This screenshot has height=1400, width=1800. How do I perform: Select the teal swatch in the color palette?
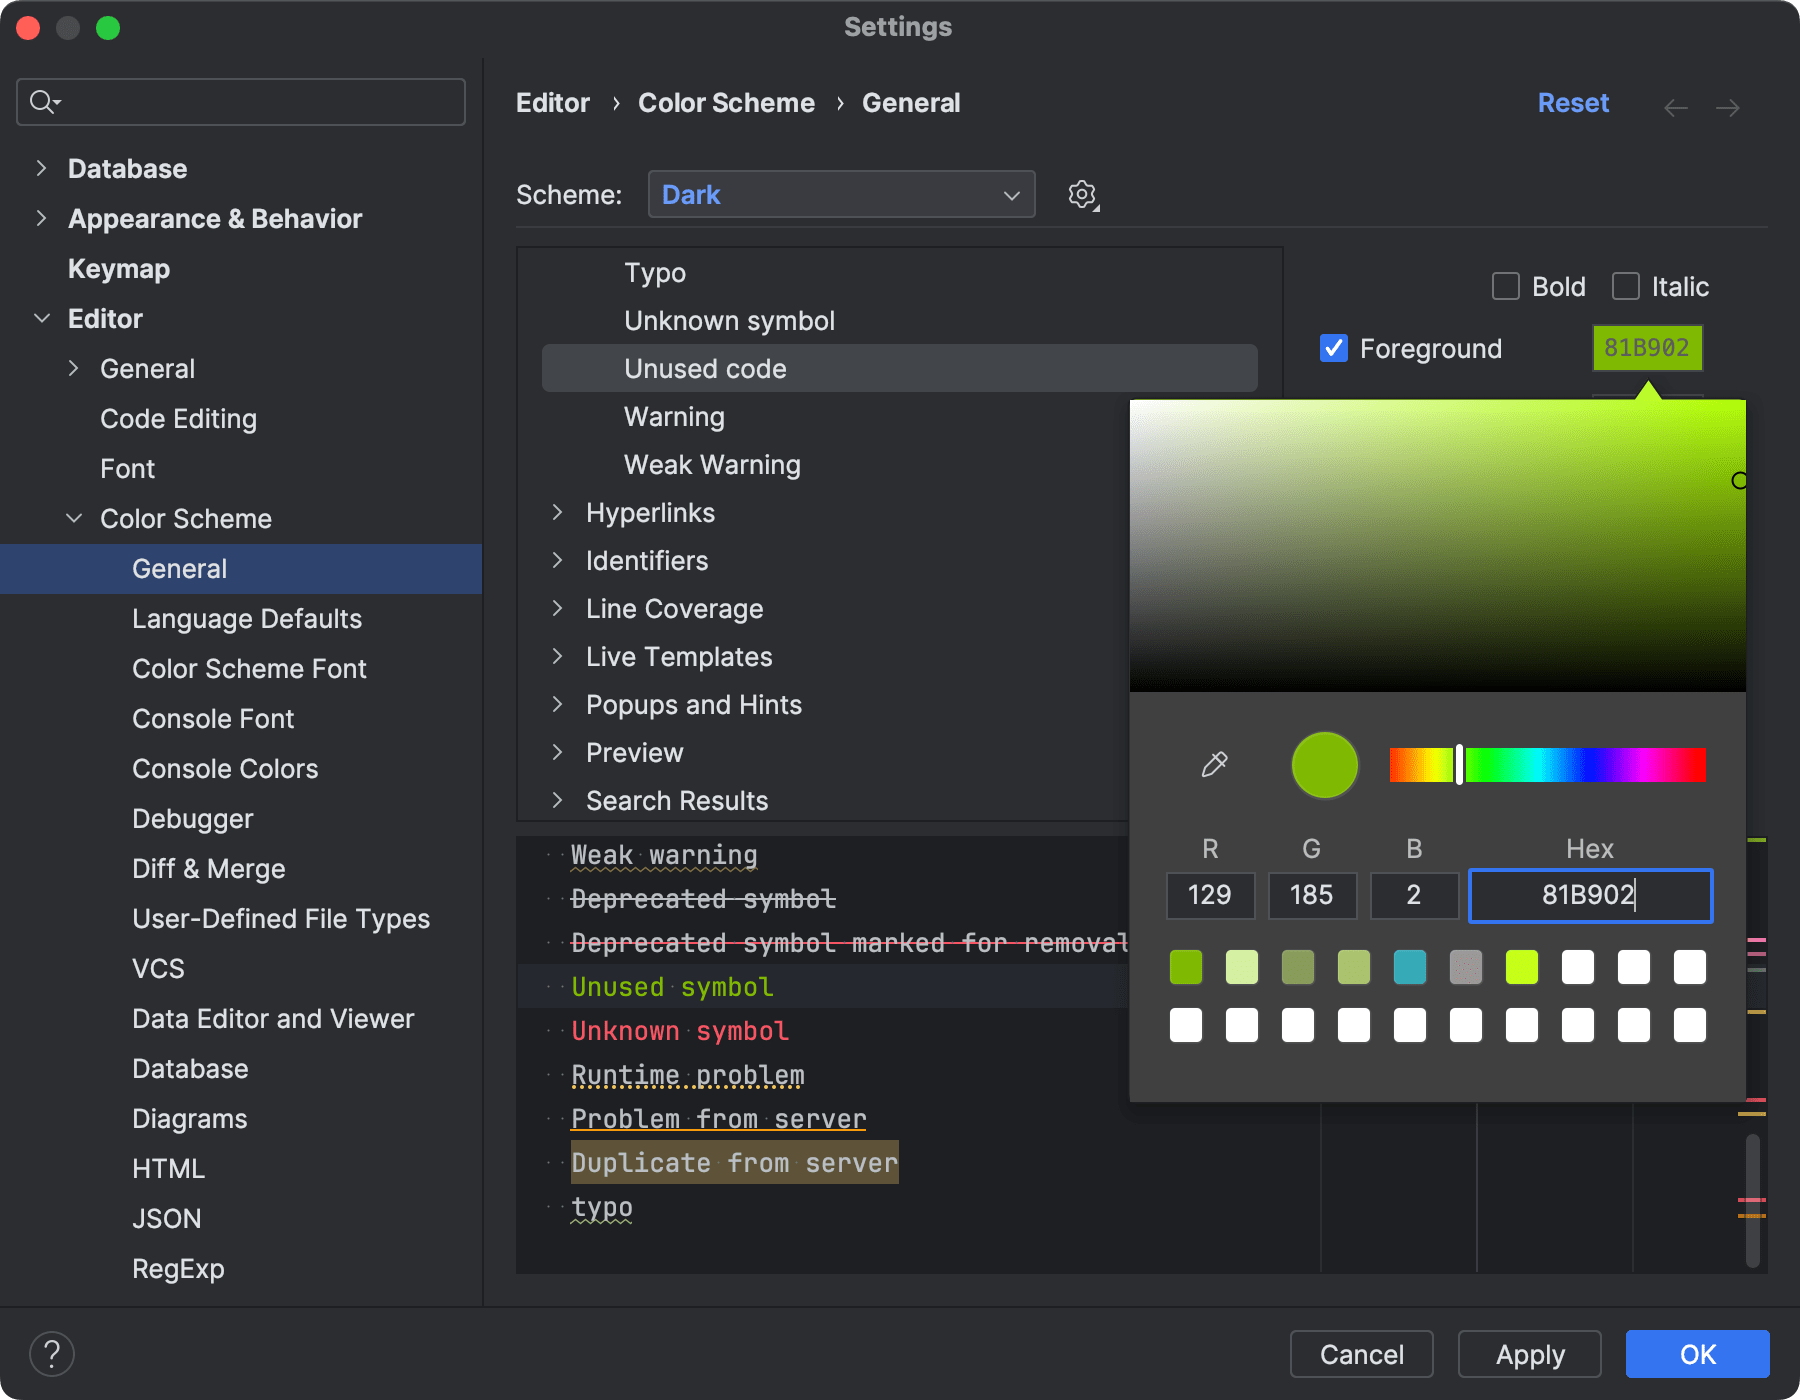[1409, 966]
